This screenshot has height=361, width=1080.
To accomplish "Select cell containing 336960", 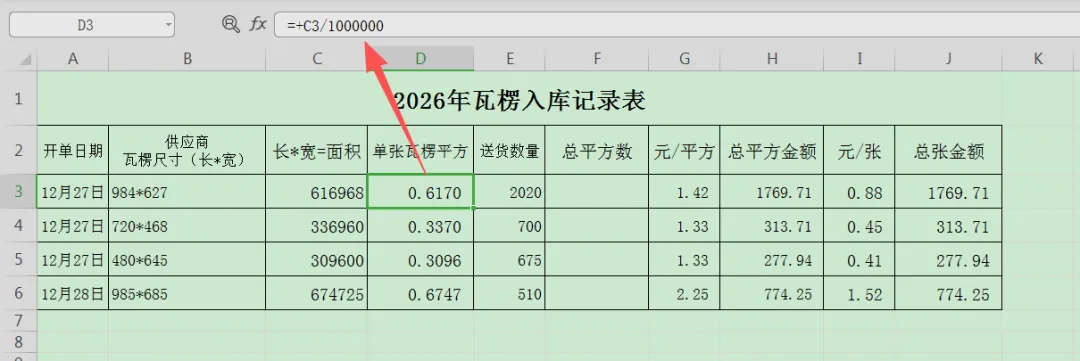I will point(317,225).
